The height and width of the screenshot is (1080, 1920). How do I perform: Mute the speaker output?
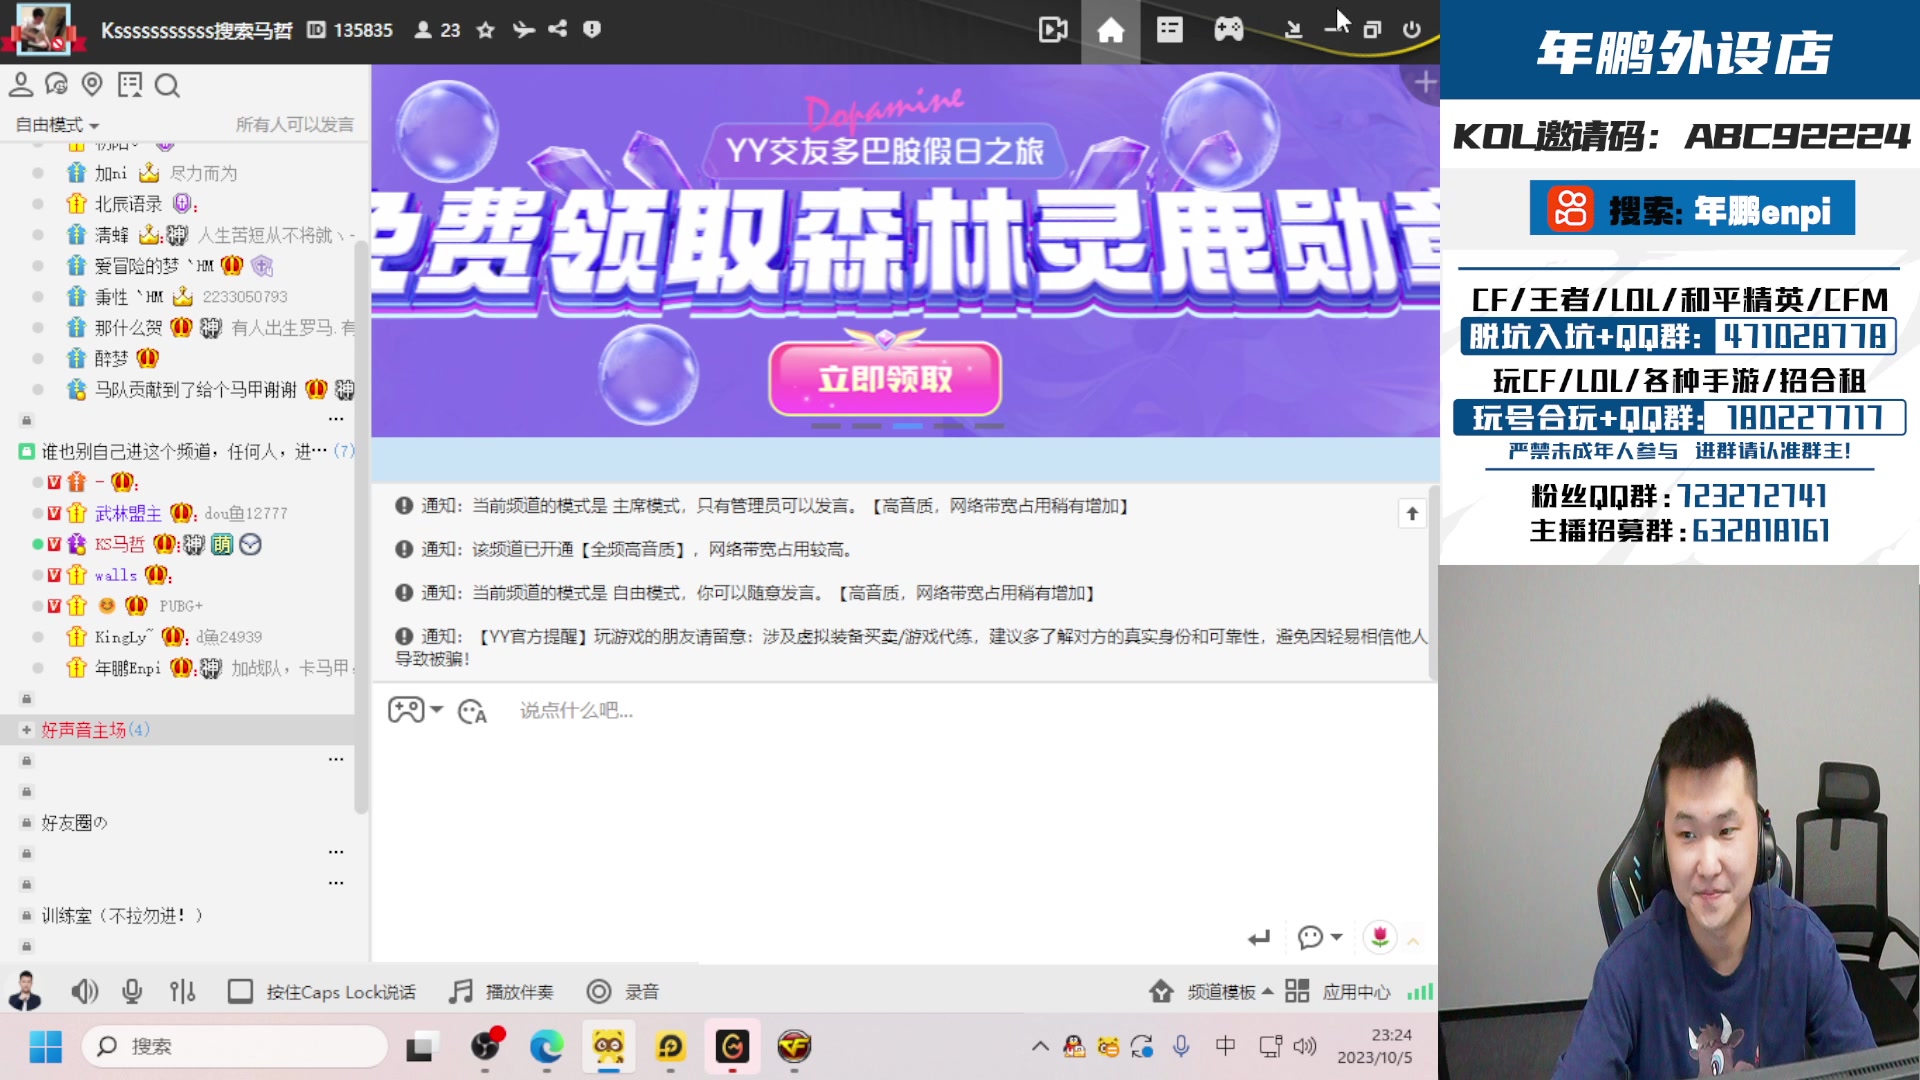click(x=85, y=992)
